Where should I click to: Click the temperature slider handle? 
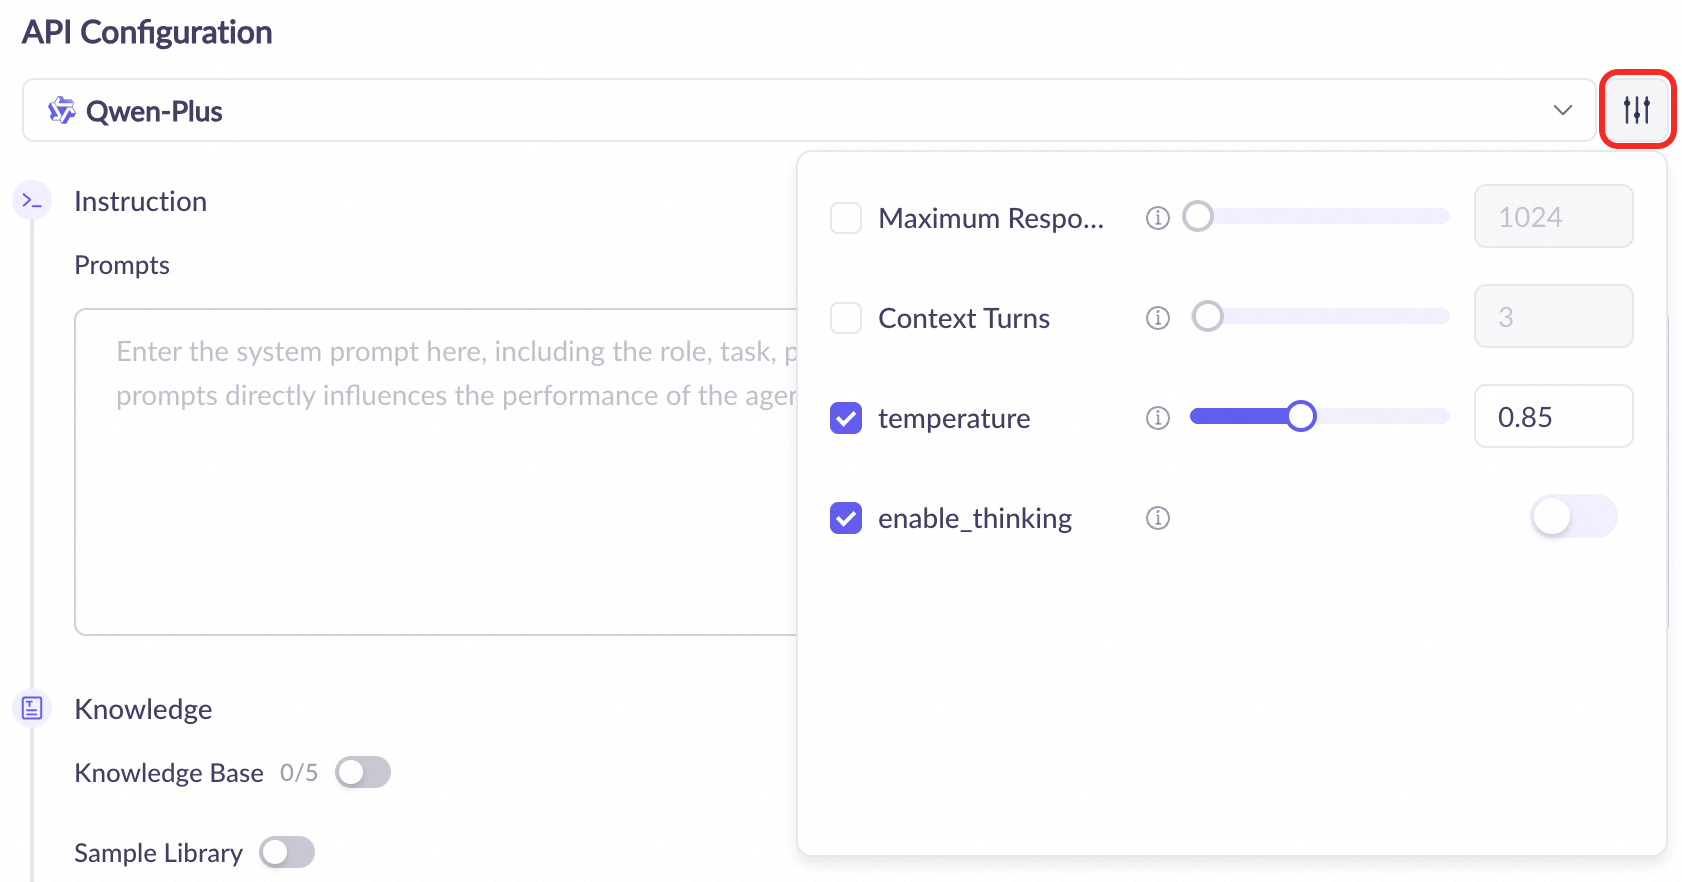(x=1301, y=416)
